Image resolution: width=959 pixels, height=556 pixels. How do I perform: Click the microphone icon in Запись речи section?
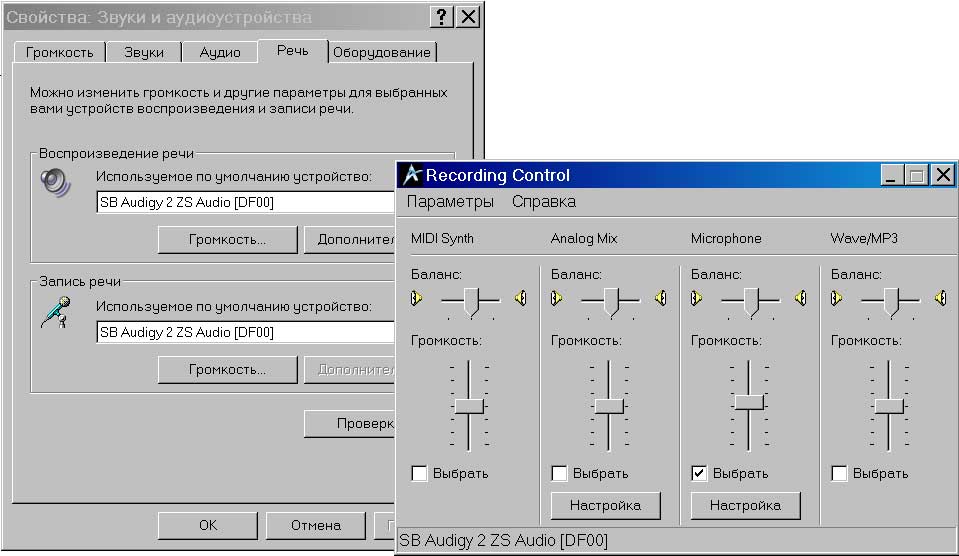(x=56, y=312)
